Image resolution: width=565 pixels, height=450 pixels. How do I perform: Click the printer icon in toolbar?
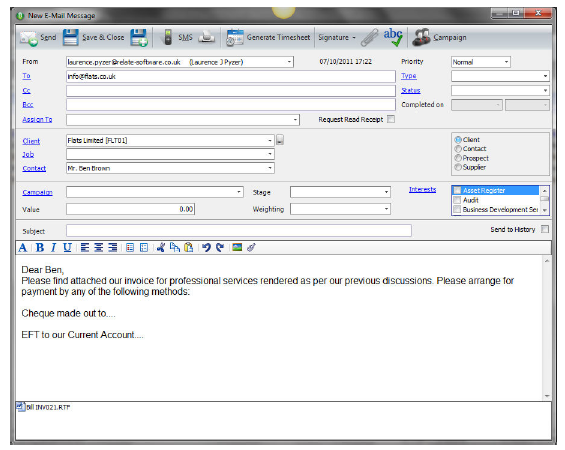[206, 37]
